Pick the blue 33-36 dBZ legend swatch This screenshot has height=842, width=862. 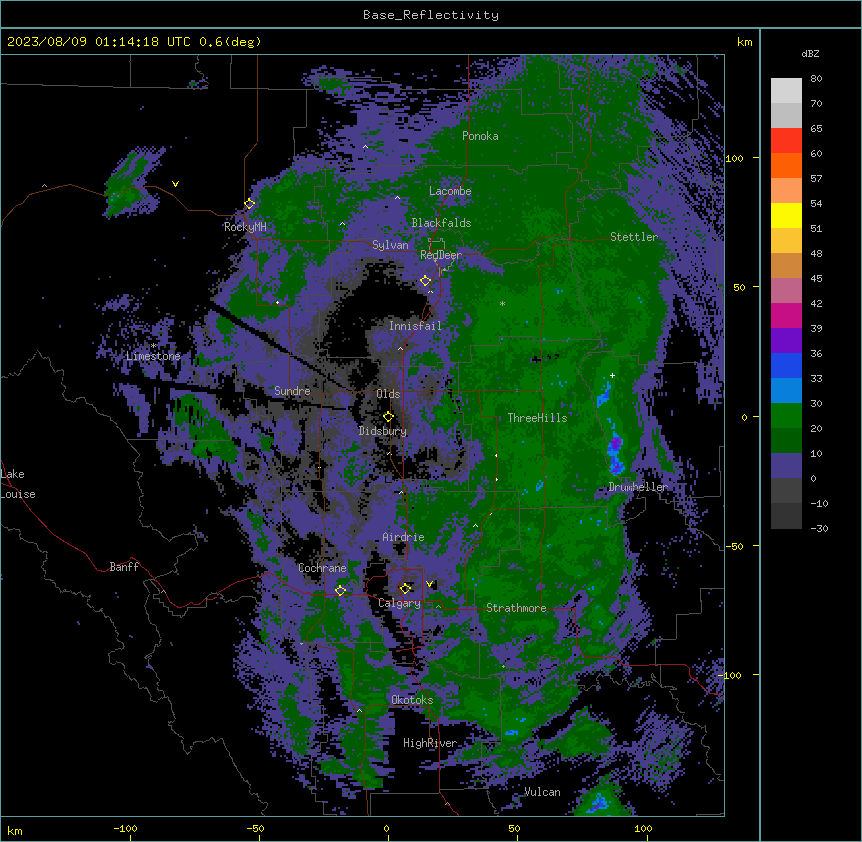pos(786,365)
